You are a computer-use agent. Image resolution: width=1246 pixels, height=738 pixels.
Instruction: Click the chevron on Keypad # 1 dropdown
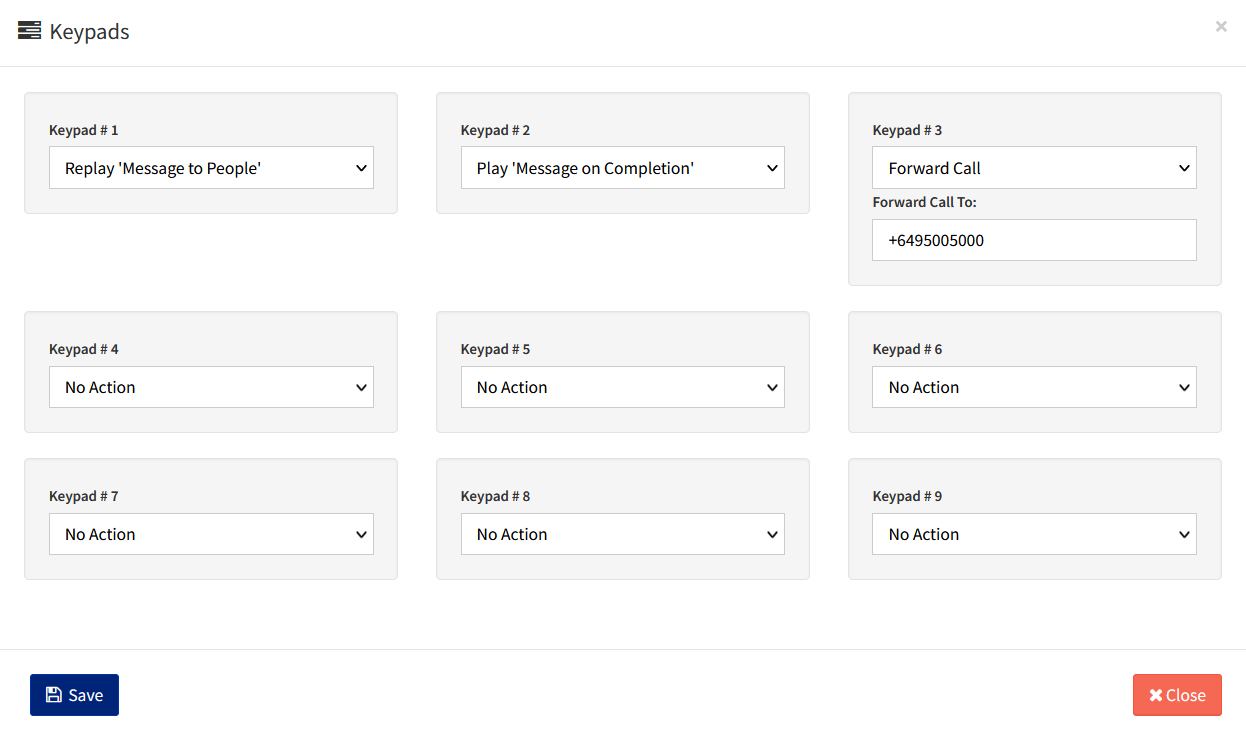pyautogui.click(x=362, y=167)
